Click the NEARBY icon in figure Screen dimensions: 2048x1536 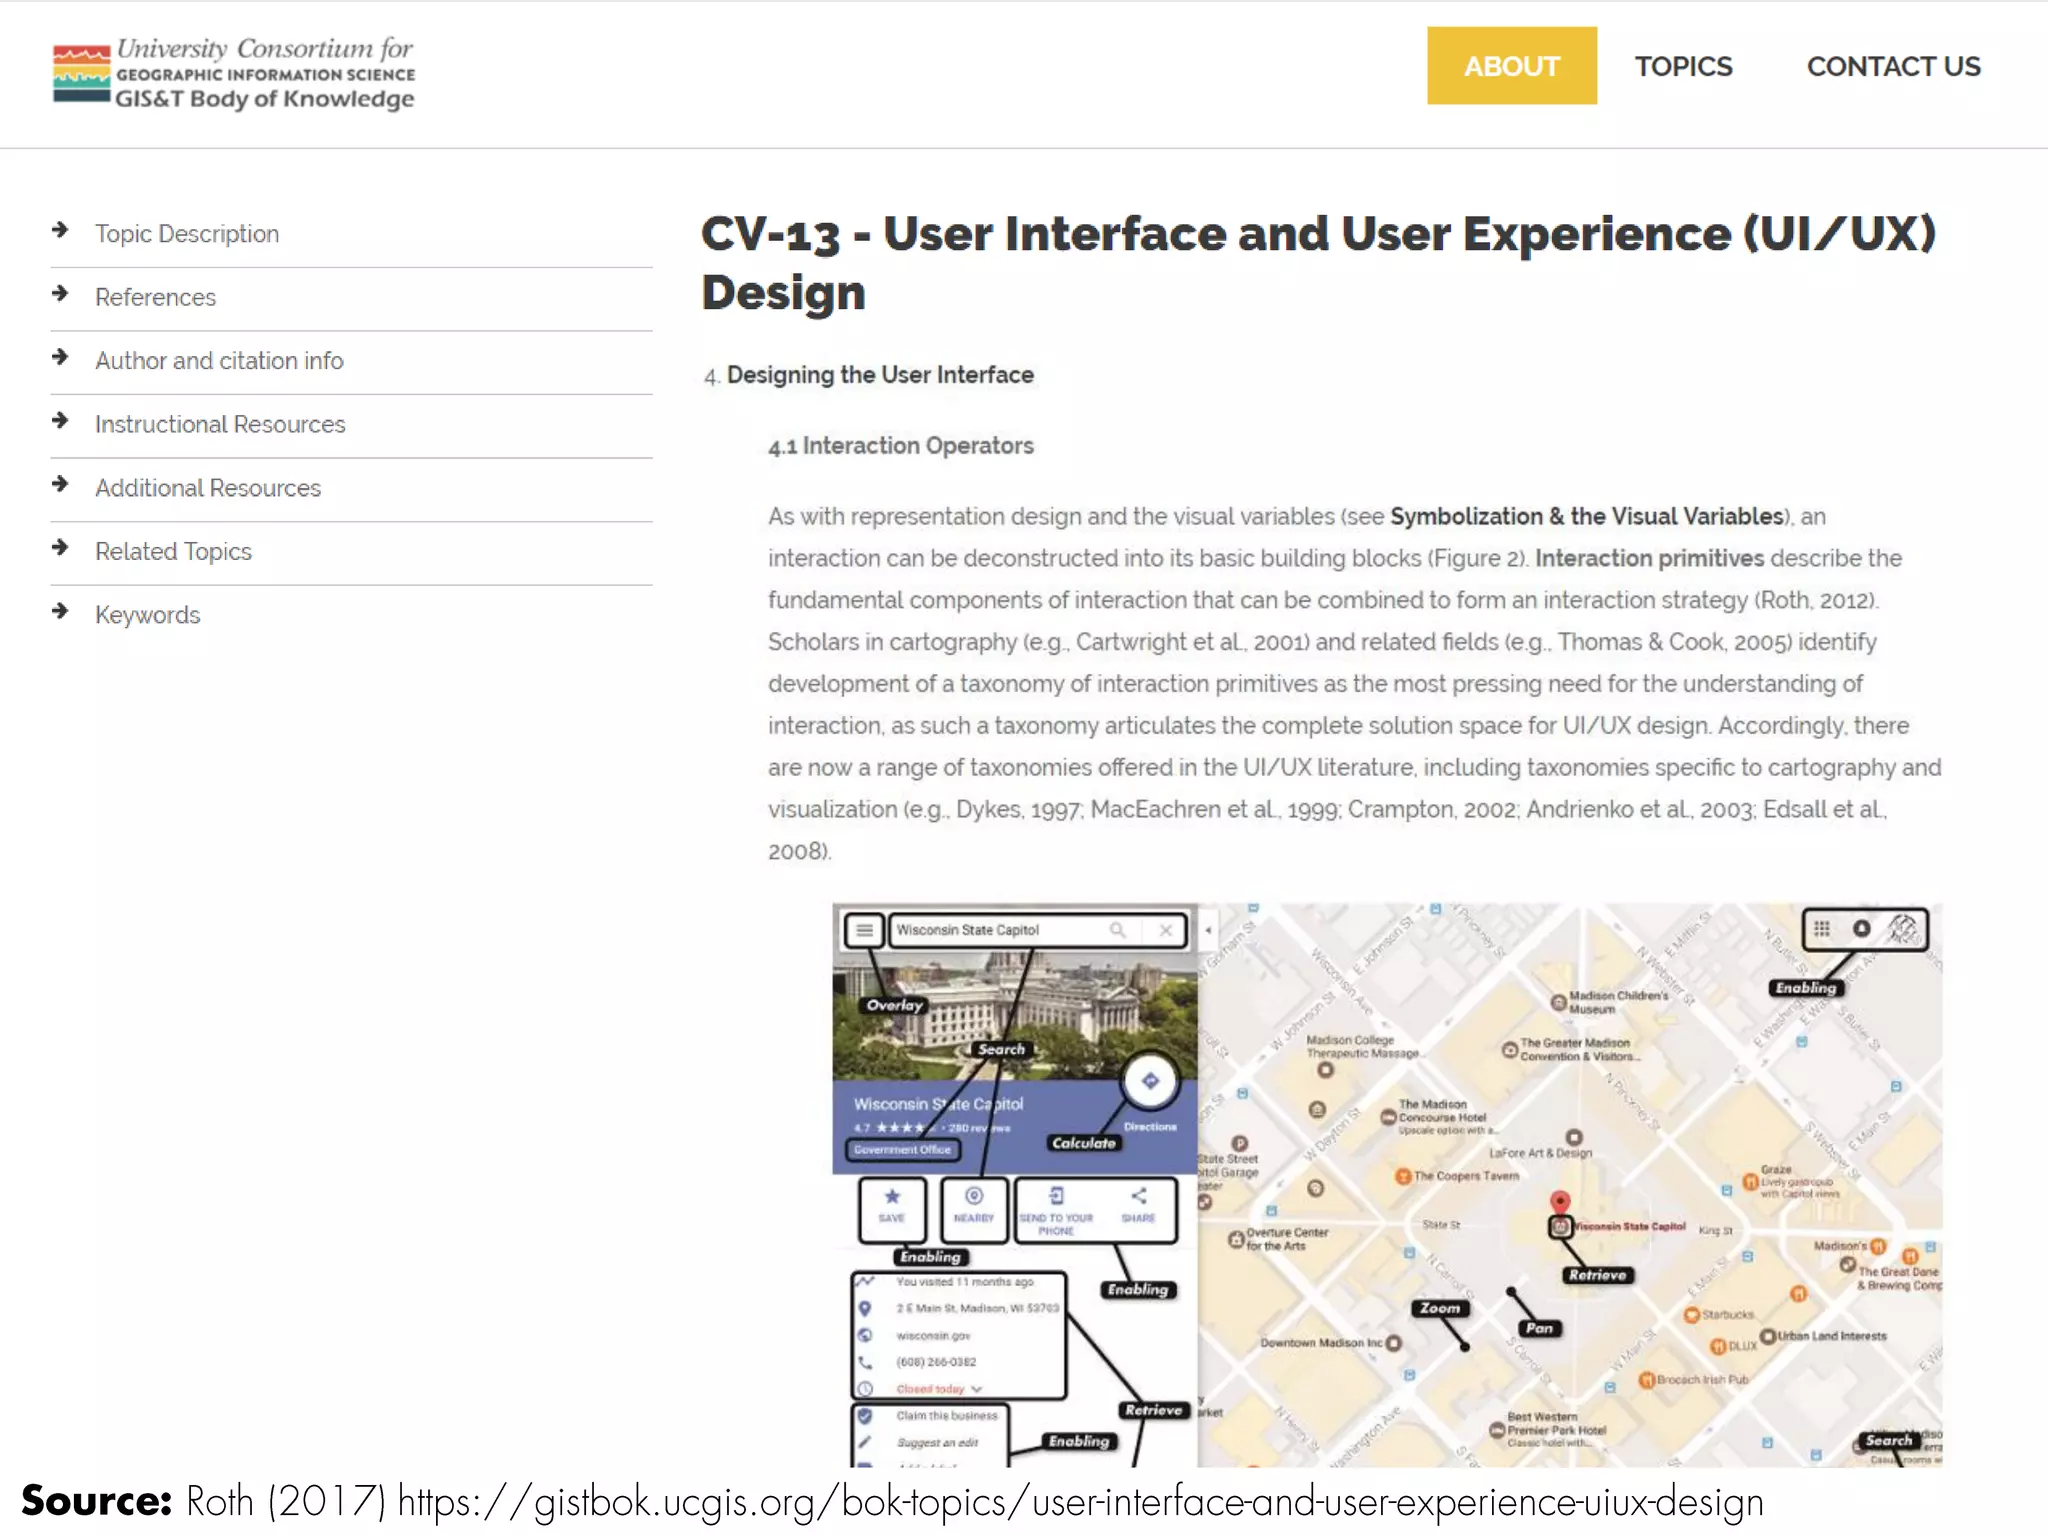click(x=974, y=1197)
